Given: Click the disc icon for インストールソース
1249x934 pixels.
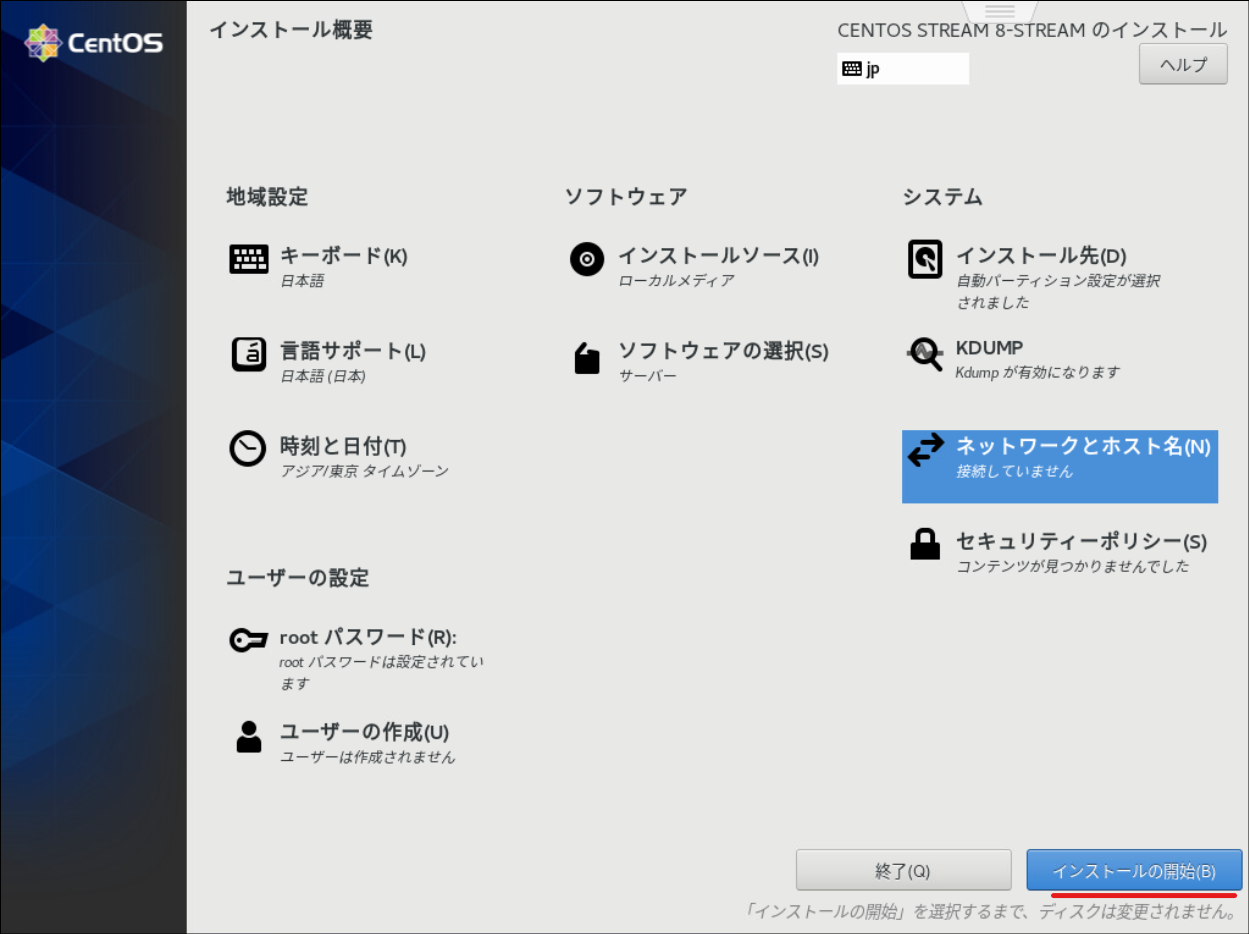Looking at the screenshot, I should coord(587,259).
